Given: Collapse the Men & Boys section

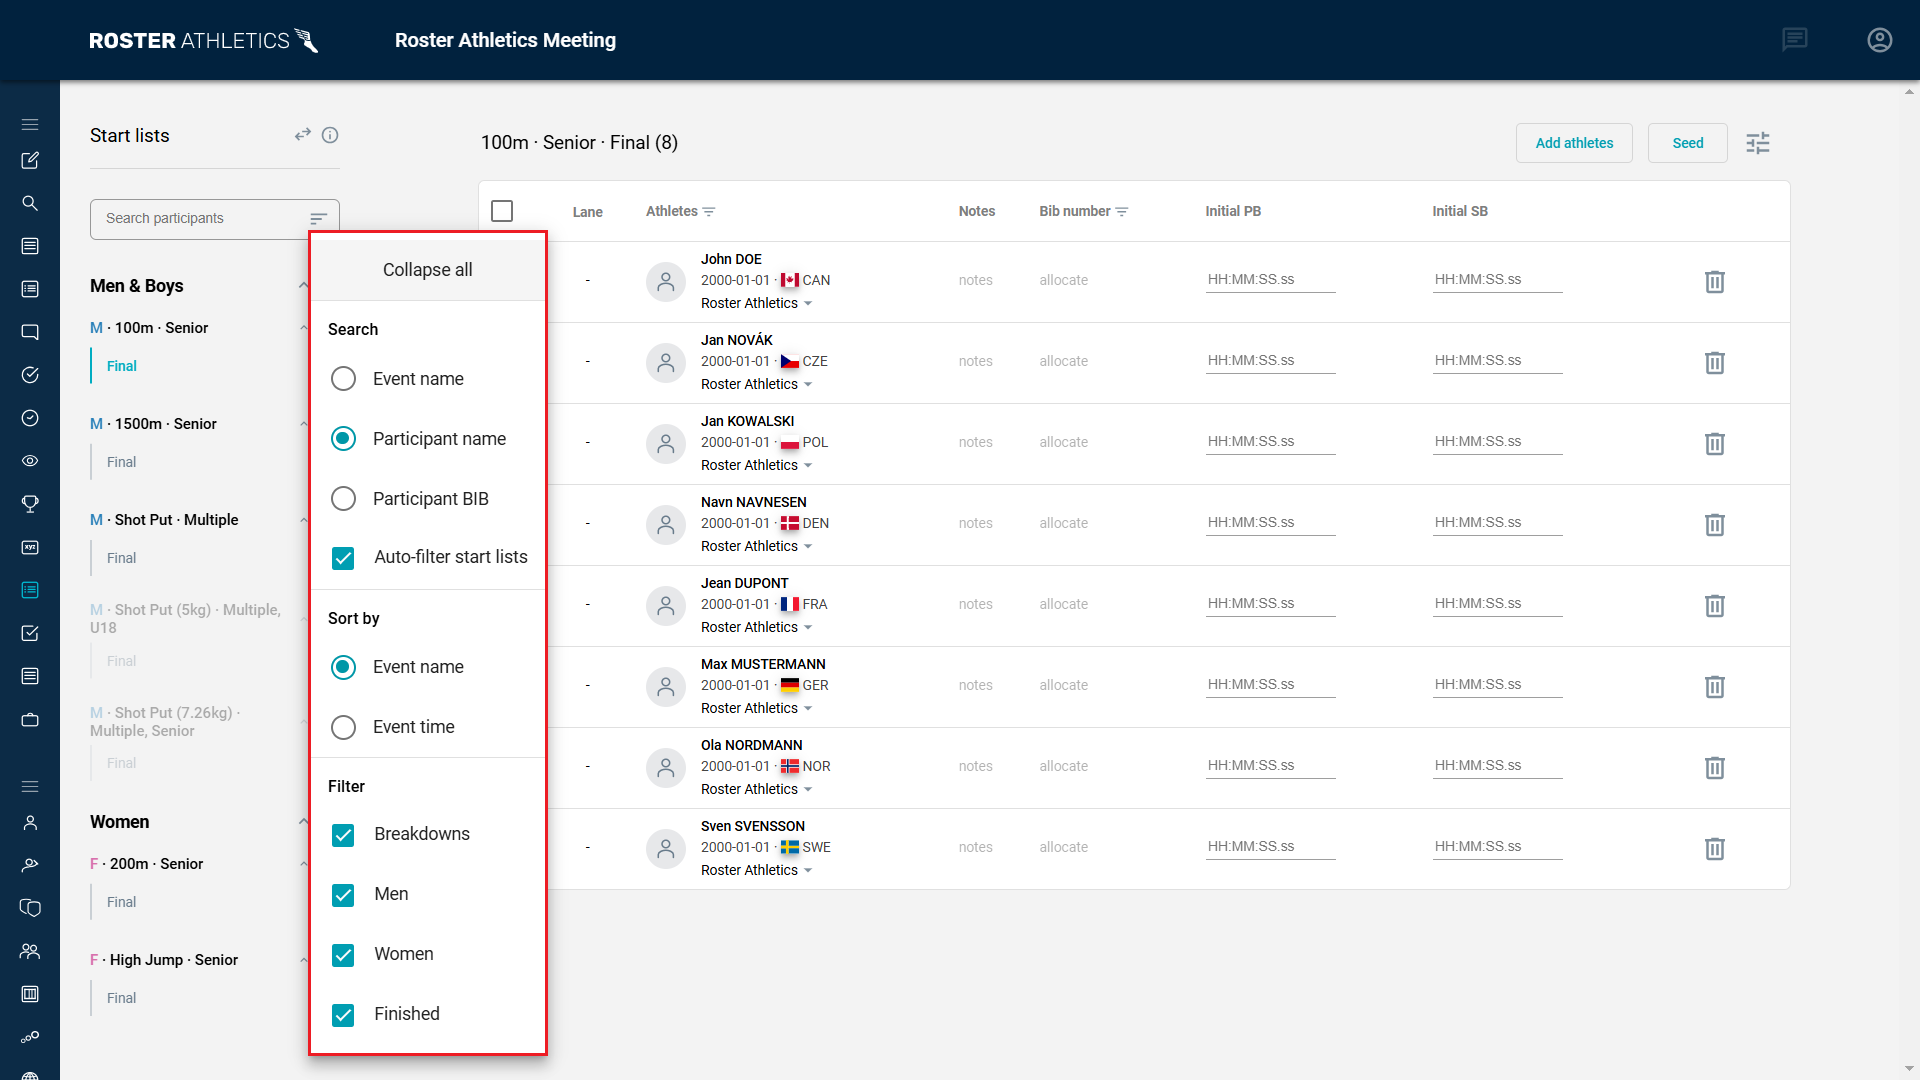Looking at the screenshot, I should pyautogui.click(x=302, y=286).
